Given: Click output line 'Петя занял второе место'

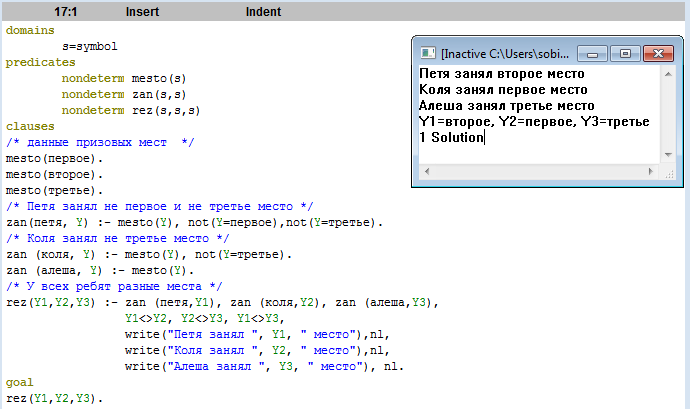Looking at the screenshot, I should 502,74.
